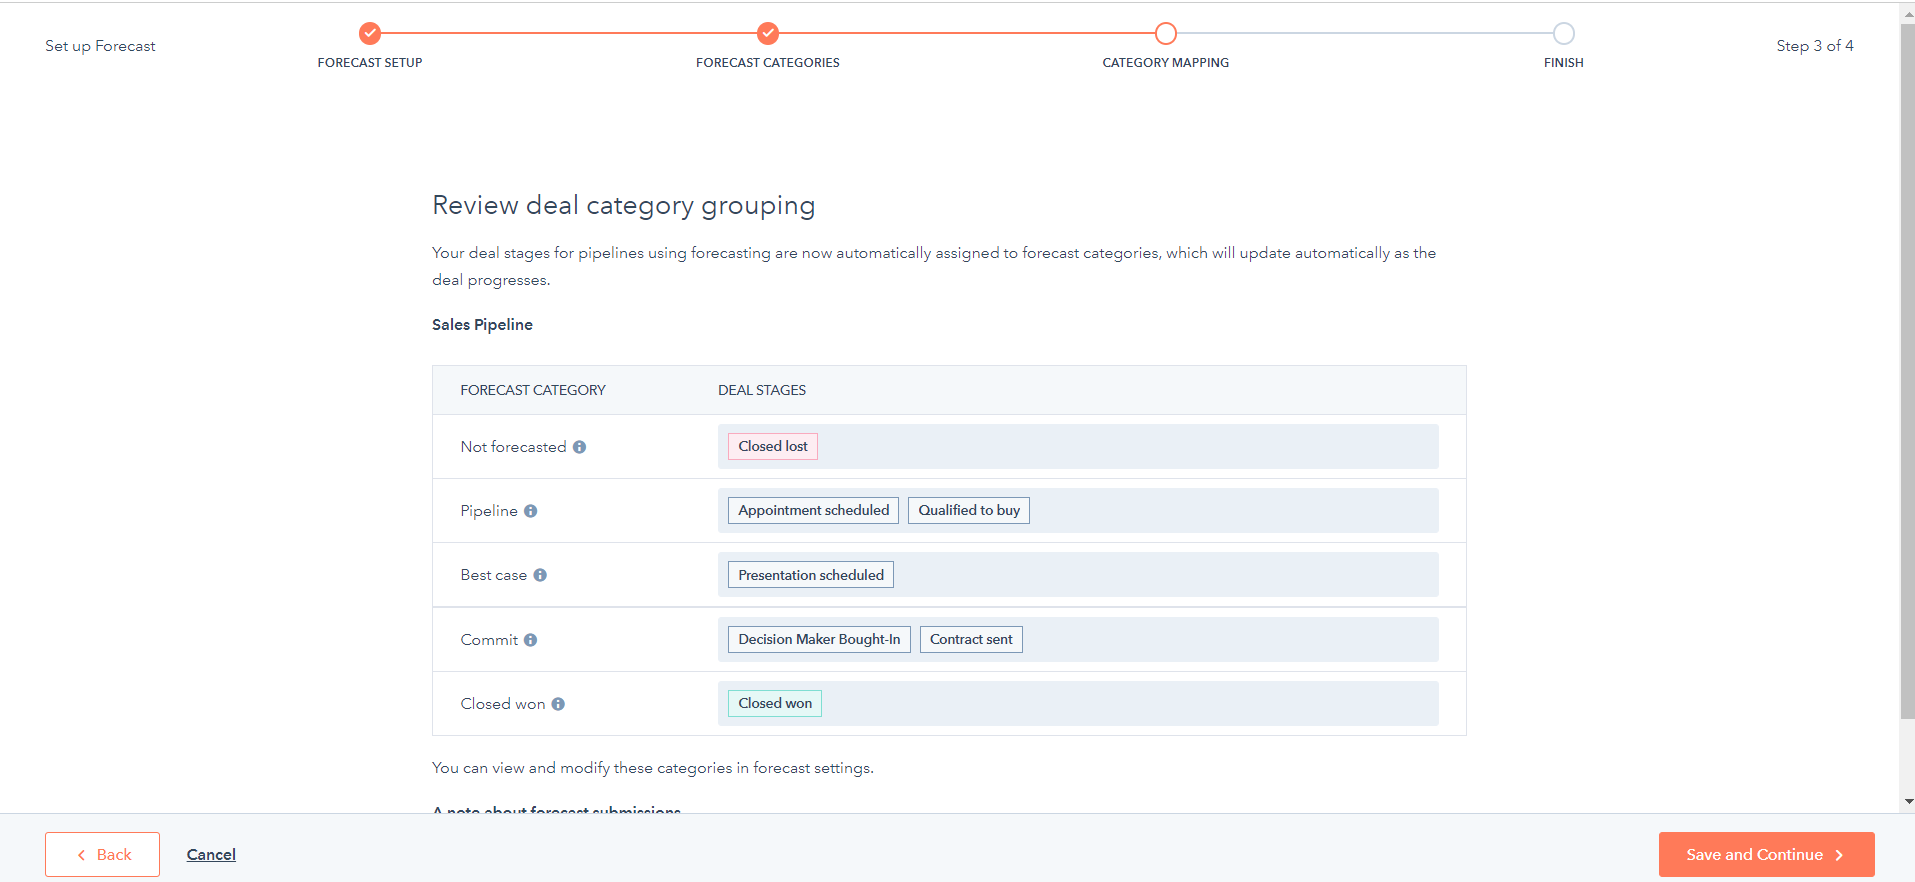Click info icon next to Commit
Image resolution: width=1915 pixels, height=882 pixels.
coord(530,640)
